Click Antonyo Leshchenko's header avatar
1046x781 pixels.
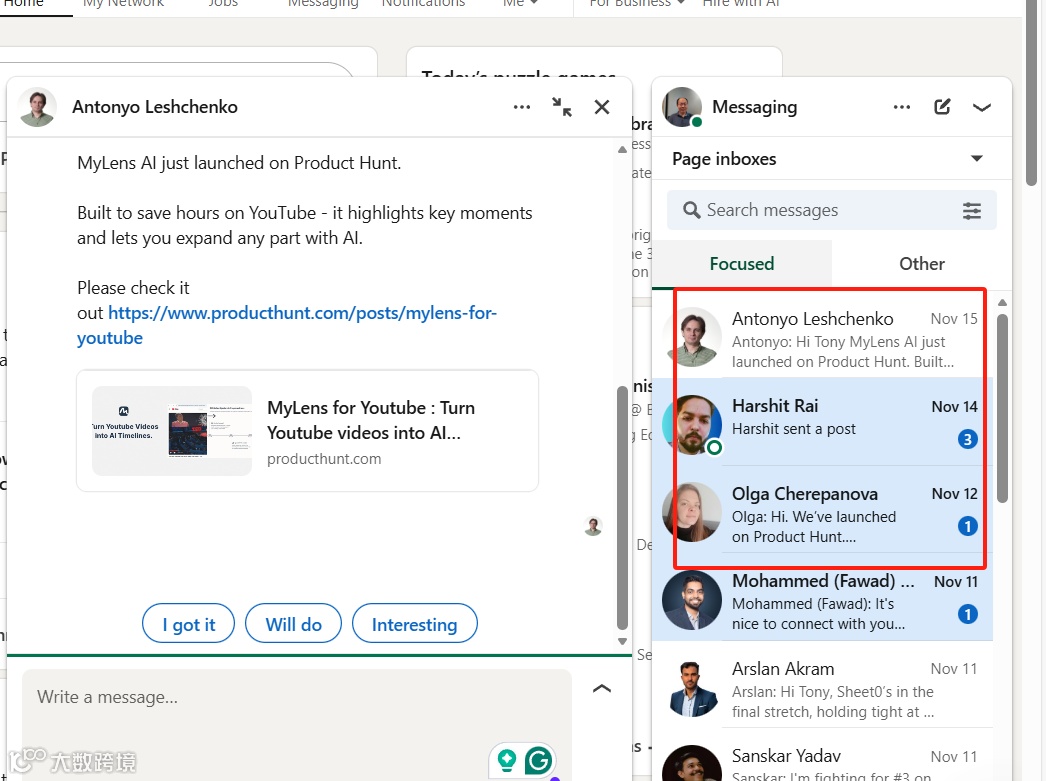(x=37, y=107)
